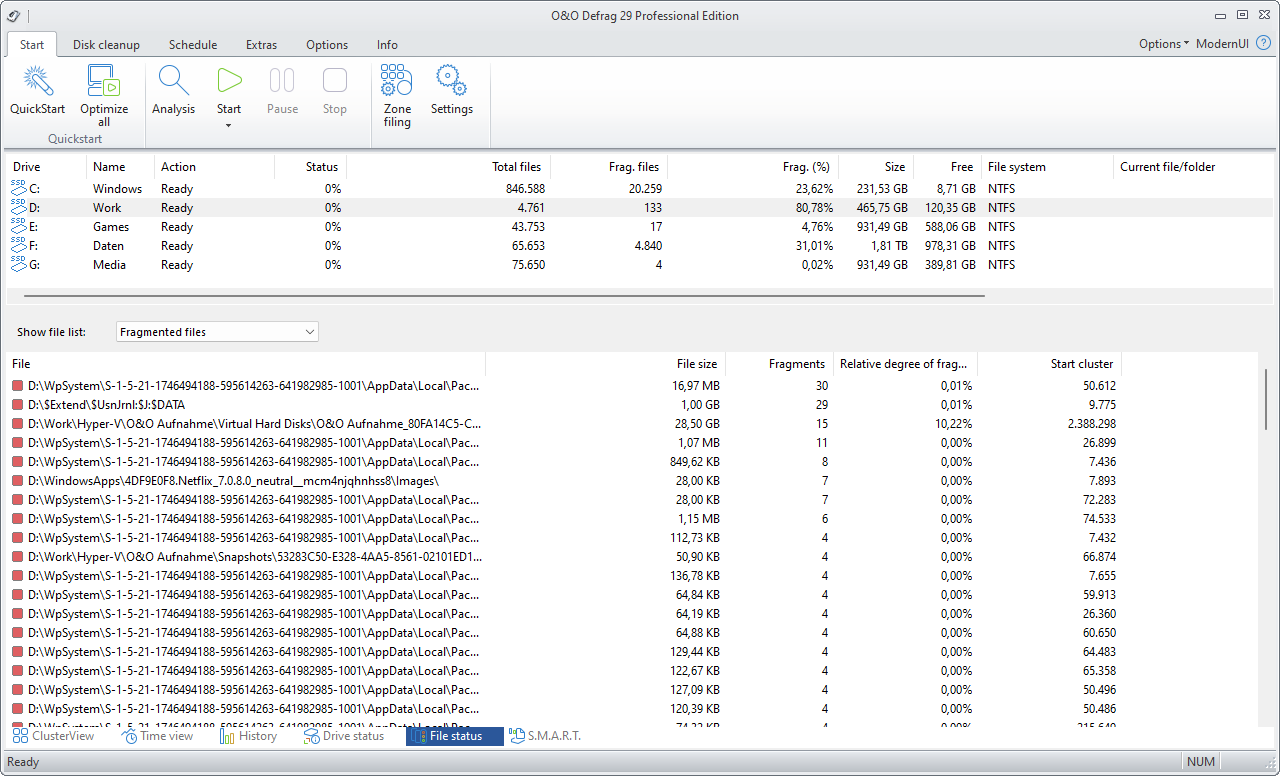Screen dimensions: 1280x776
Task: Click the 80,78% fragmentation value
Action: (814, 208)
